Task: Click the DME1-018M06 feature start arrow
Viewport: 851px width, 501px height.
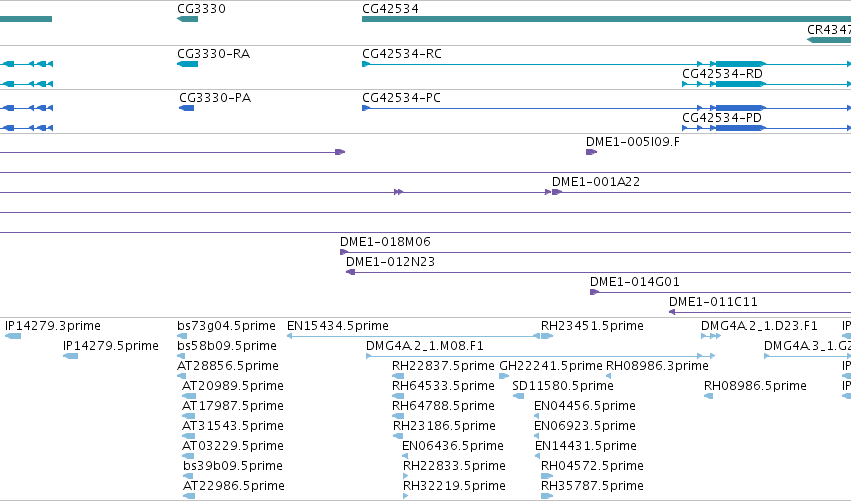Action: pos(344,252)
